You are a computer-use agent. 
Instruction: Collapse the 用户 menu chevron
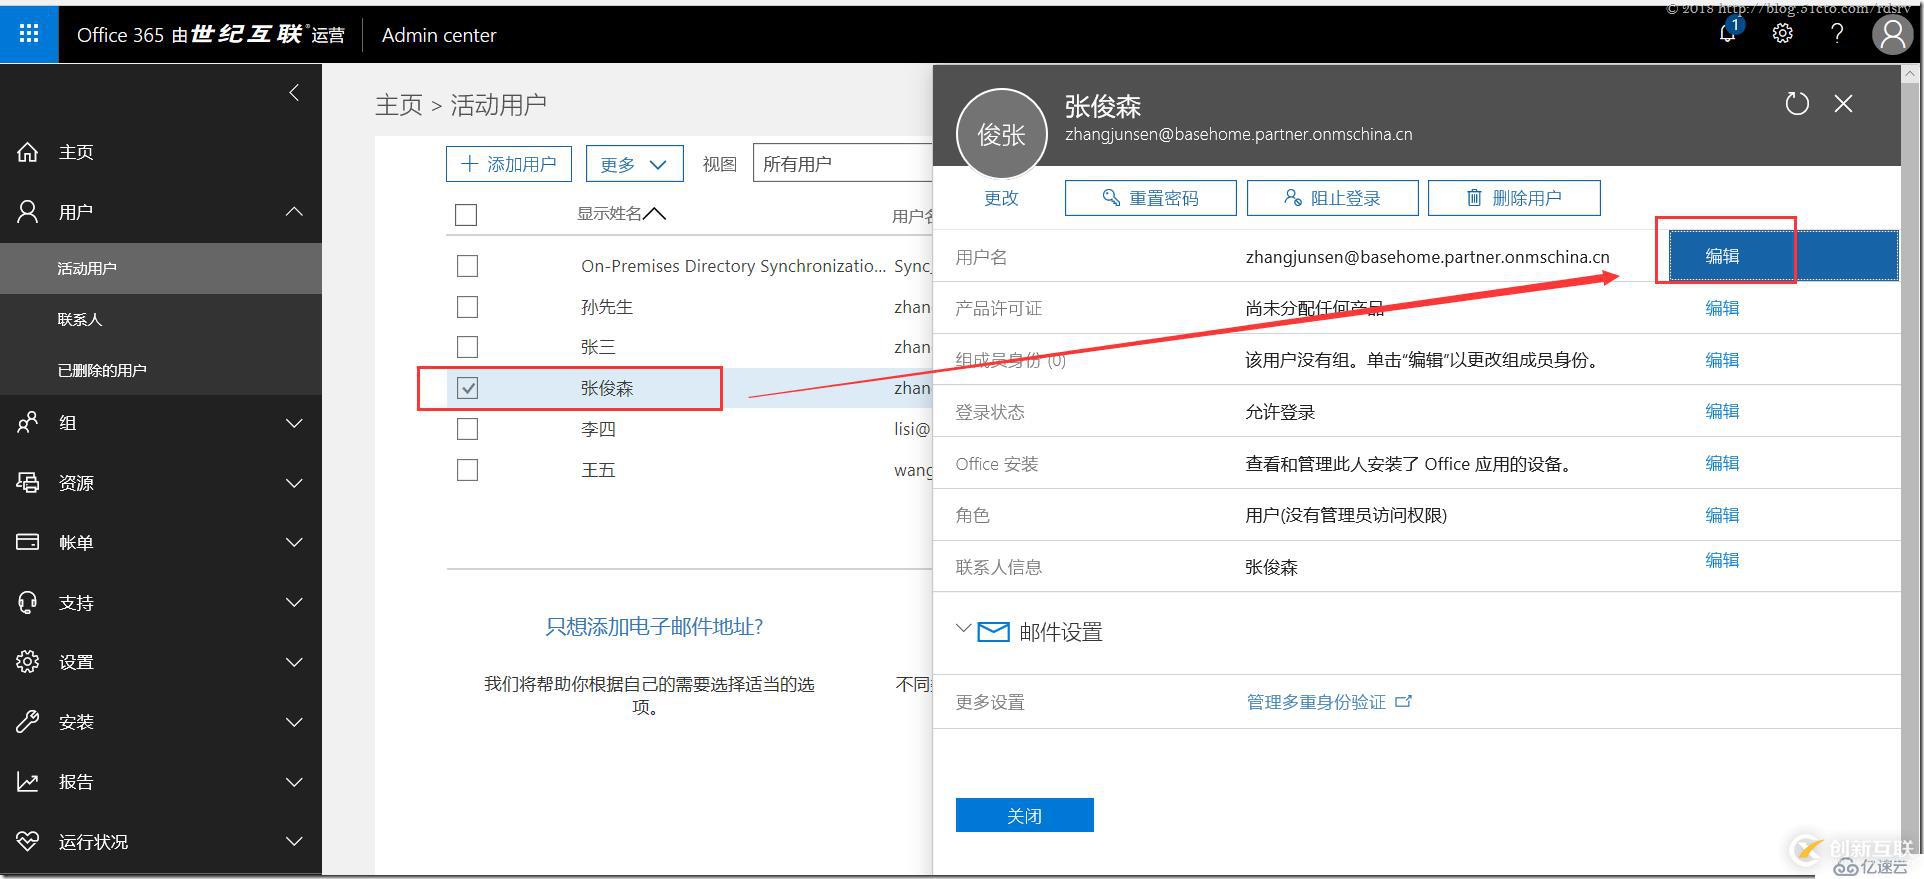[x=294, y=212]
